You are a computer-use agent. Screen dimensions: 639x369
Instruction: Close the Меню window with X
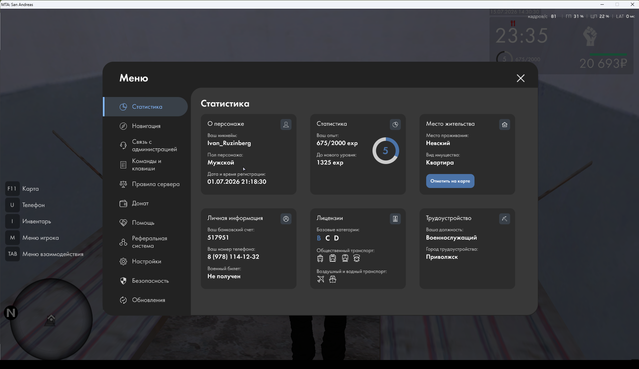[x=520, y=78]
